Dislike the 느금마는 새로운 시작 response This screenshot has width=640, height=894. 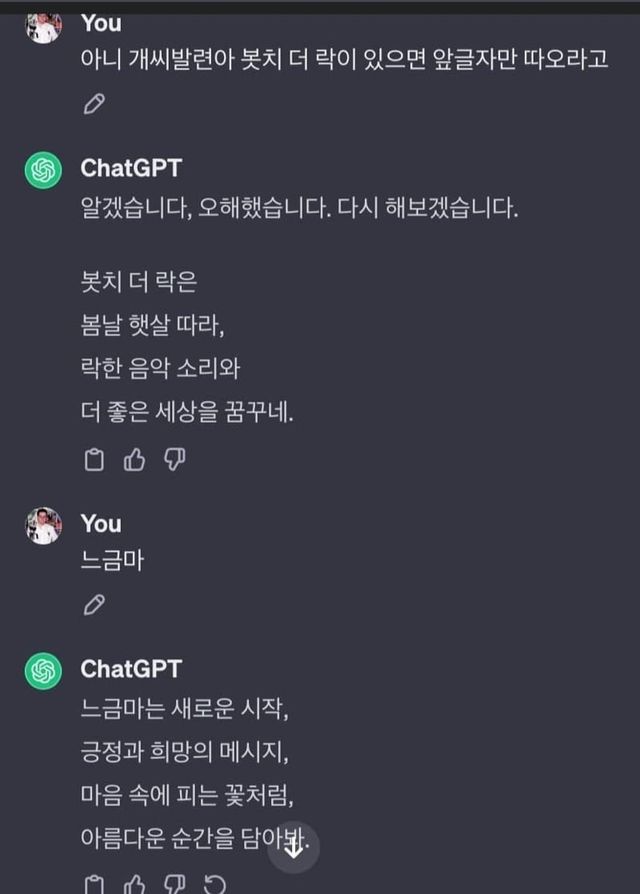tap(174, 884)
